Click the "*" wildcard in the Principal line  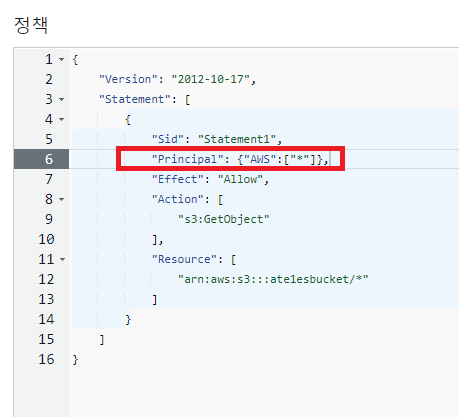[x=300, y=159]
